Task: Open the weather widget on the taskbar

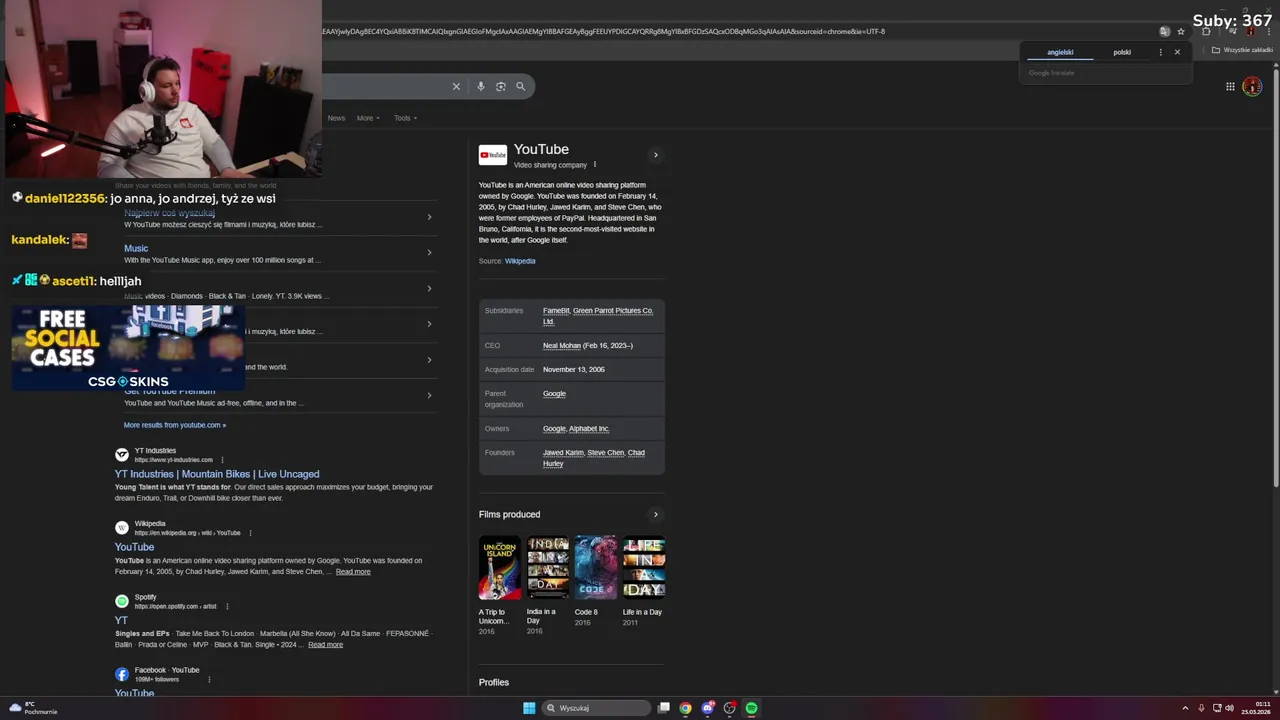Action: coord(32,708)
